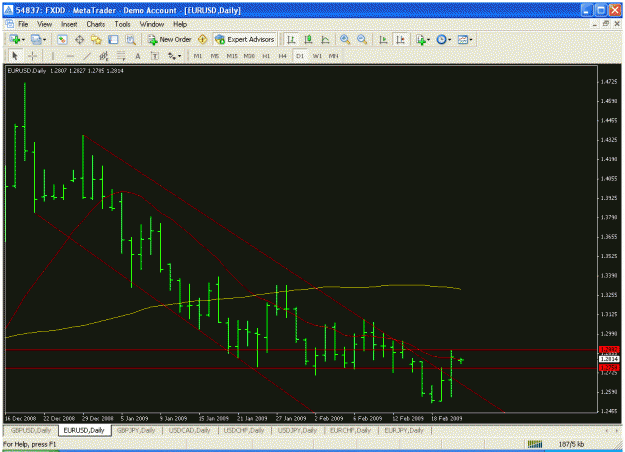Click the connection status bars in status bar

[535, 444]
